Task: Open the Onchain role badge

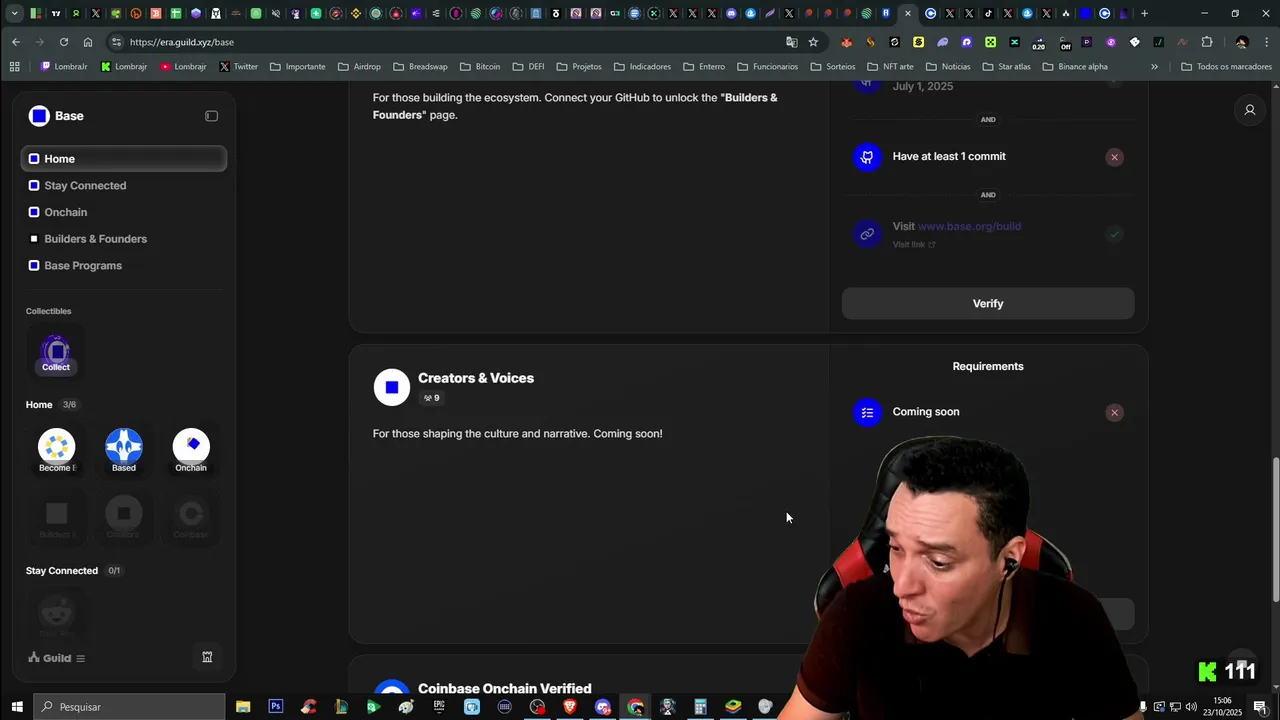Action: (x=191, y=450)
